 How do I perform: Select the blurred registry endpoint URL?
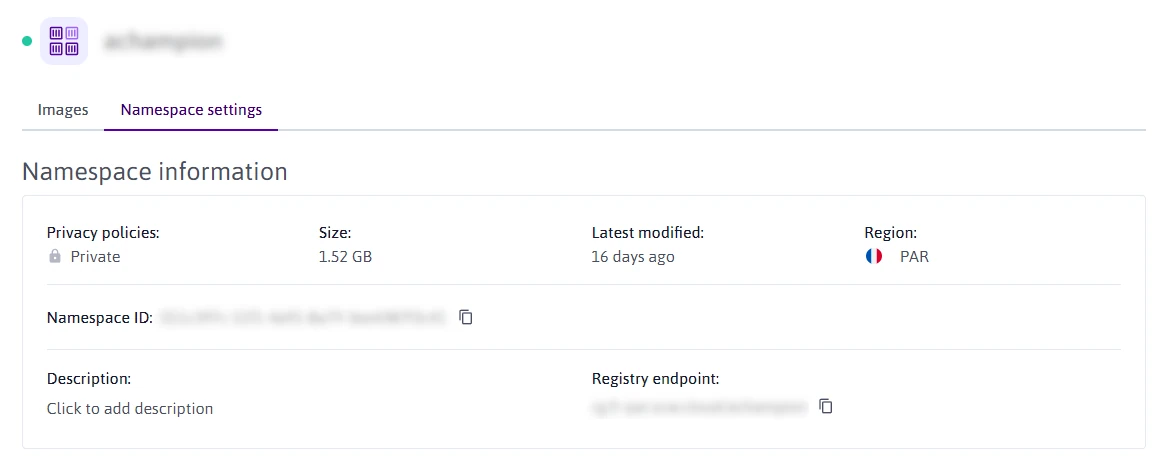(699, 408)
